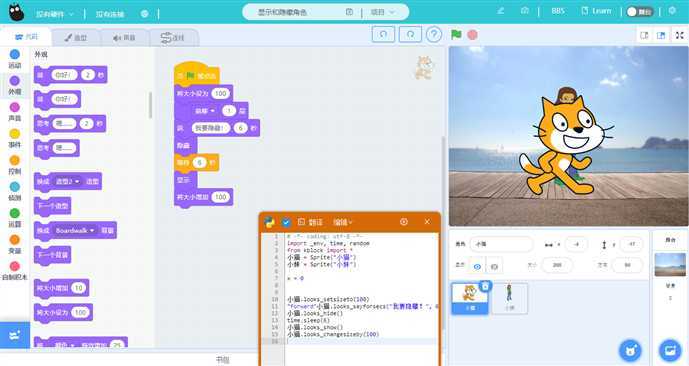689x366 pixels.
Task: Select the orange Control category
Action: 15,165
